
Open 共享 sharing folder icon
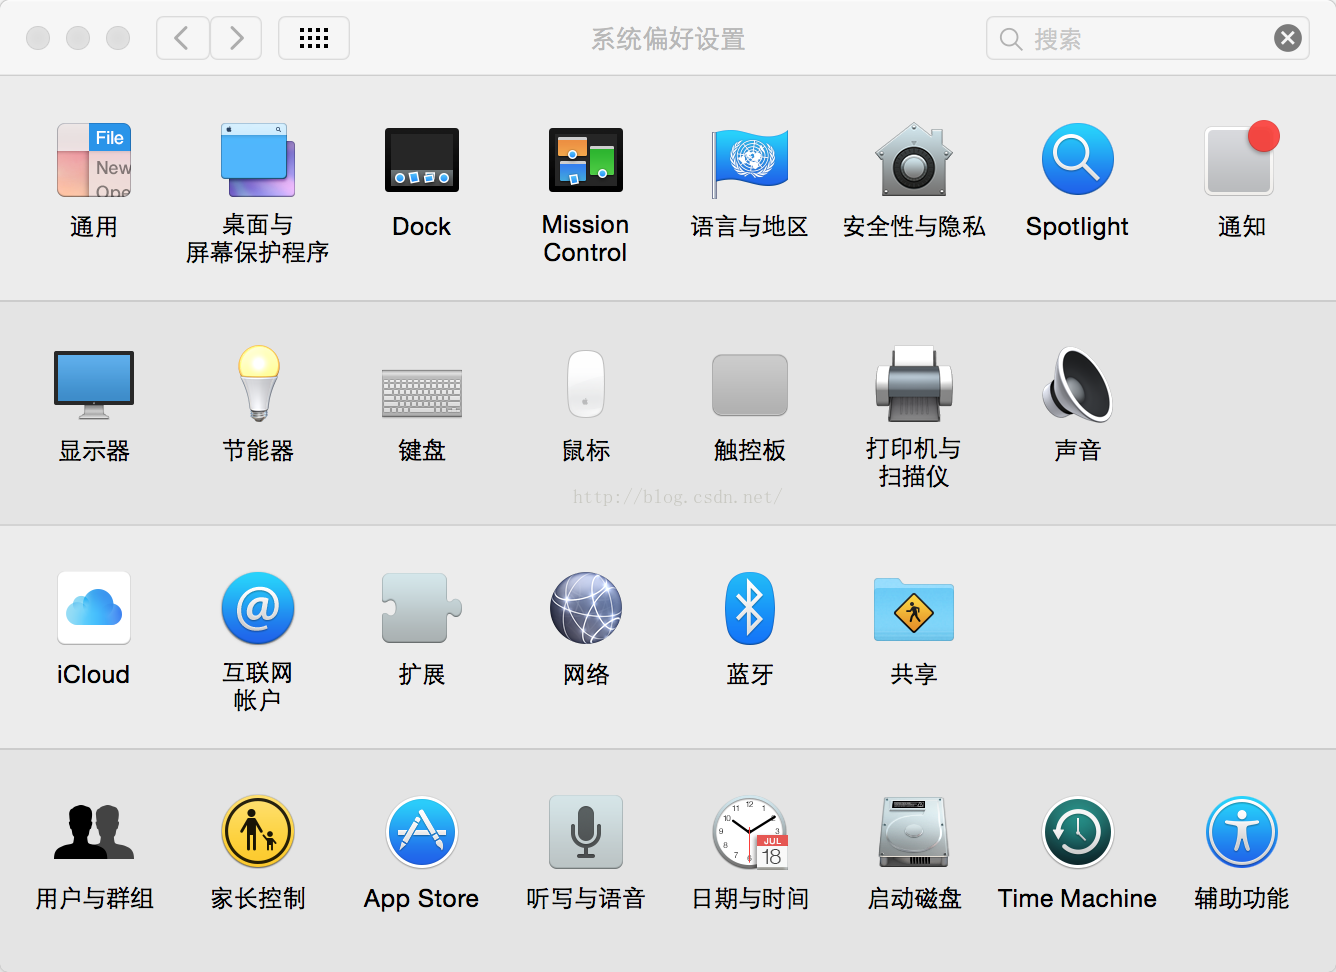pyautogui.click(x=914, y=609)
